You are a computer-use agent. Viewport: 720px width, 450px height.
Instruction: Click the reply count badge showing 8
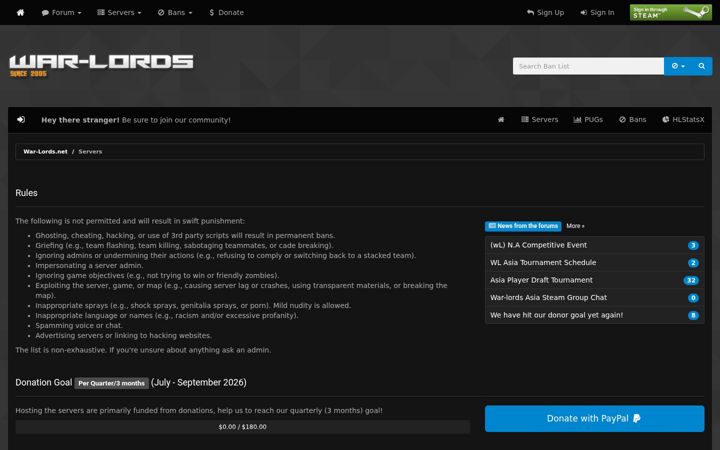coord(693,315)
